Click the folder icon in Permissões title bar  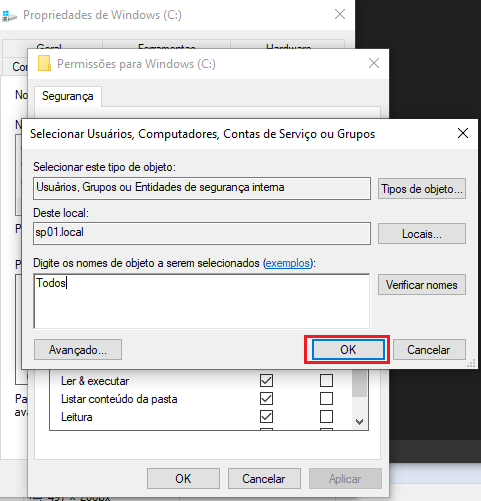click(x=44, y=63)
